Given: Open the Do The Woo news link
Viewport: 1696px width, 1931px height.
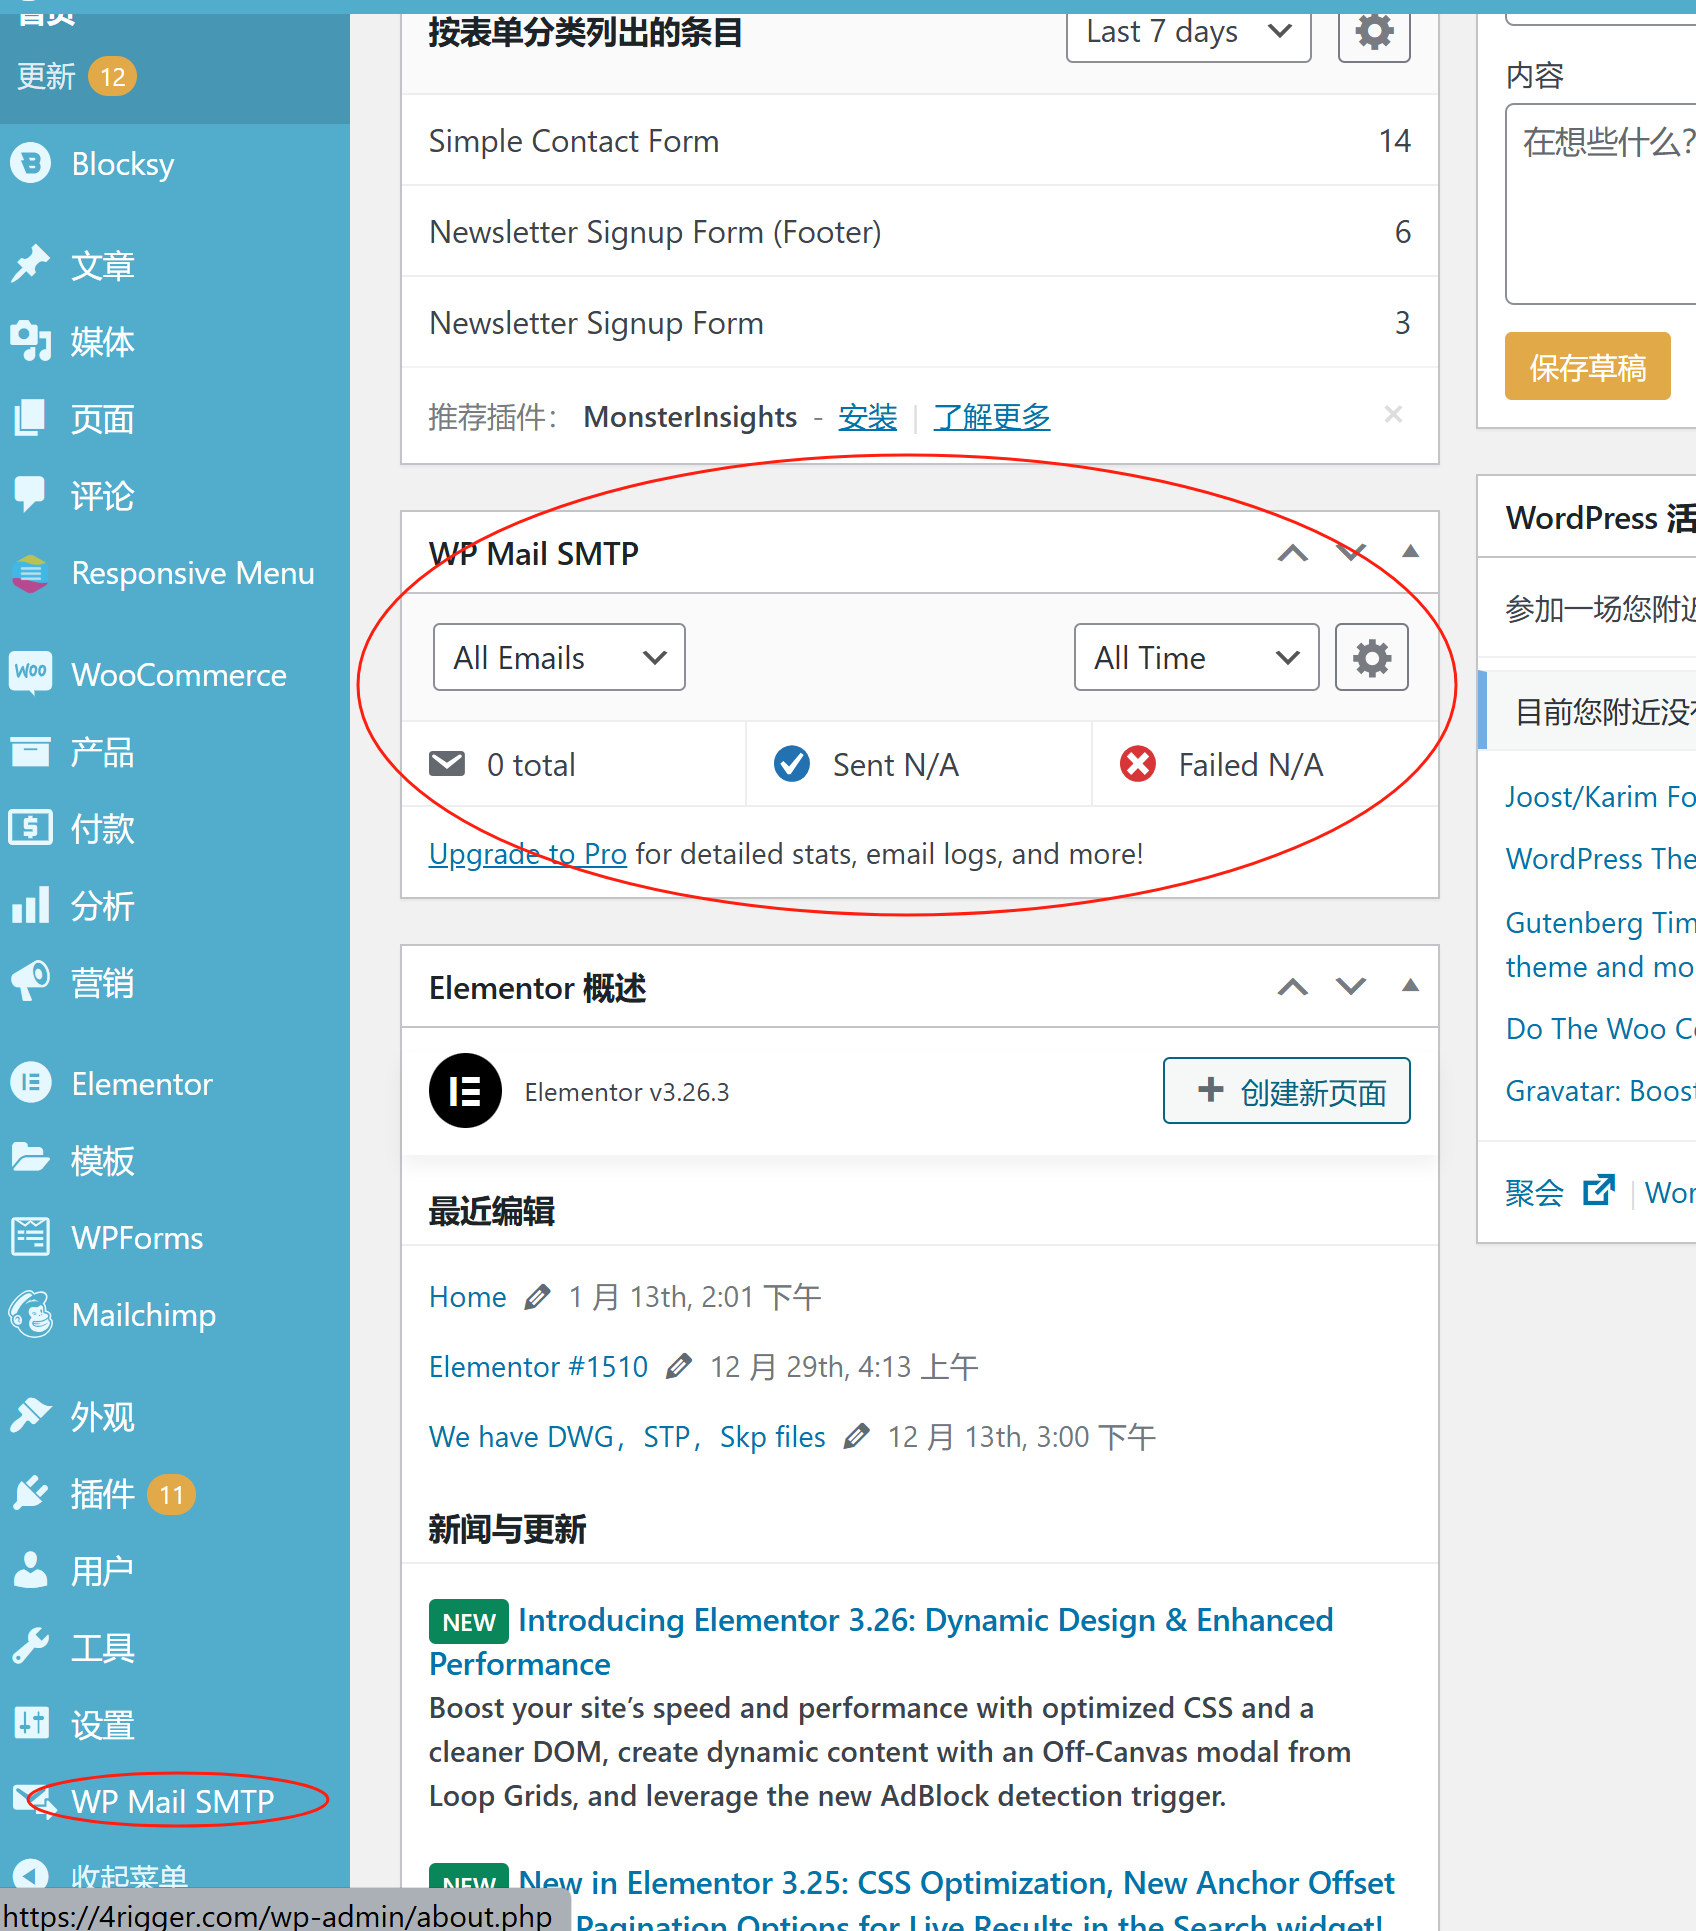Looking at the screenshot, I should coord(1601,1028).
